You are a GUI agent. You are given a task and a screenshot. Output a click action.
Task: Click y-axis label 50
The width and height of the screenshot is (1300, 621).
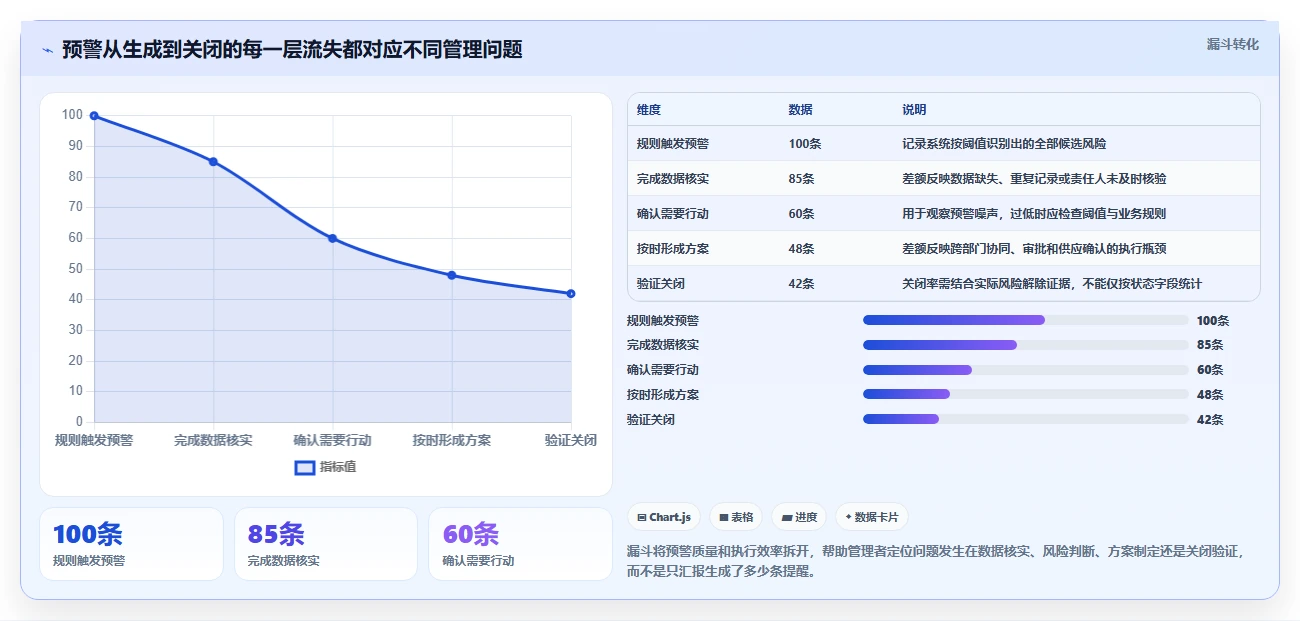(x=75, y=268)
